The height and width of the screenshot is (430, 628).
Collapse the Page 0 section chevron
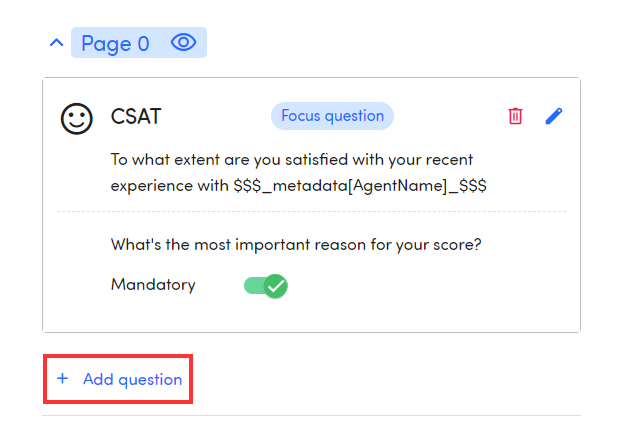[57, 43]
